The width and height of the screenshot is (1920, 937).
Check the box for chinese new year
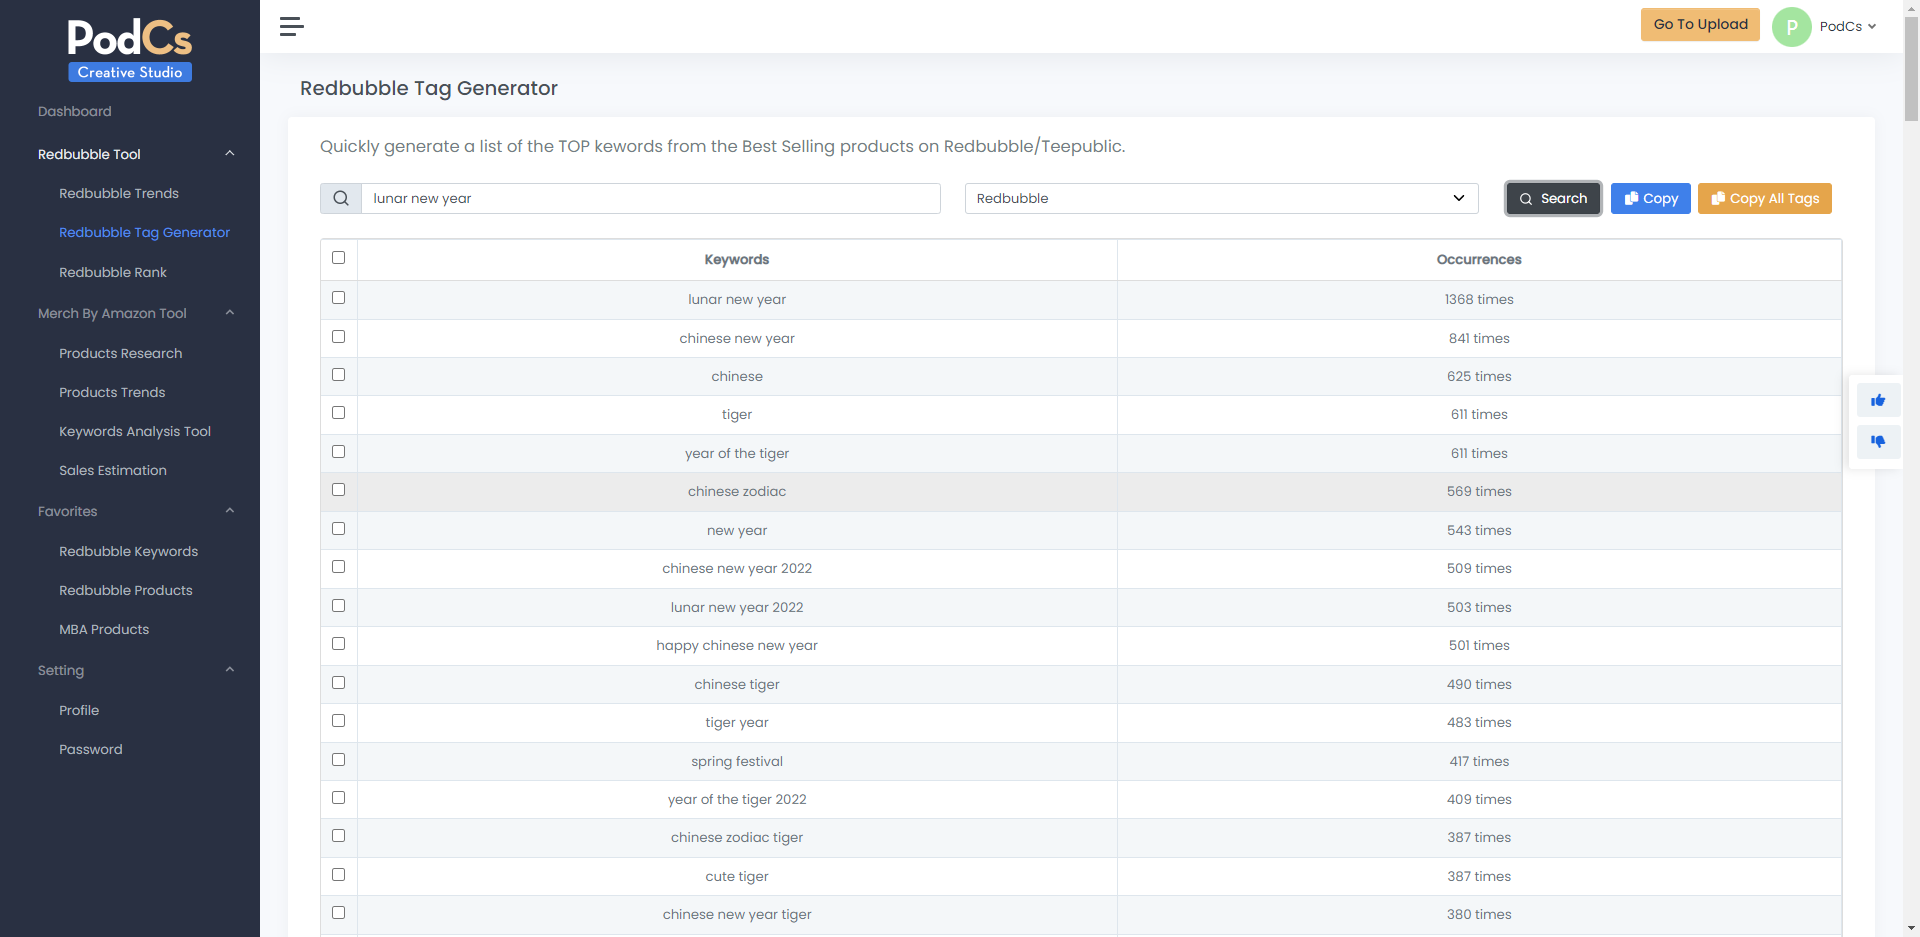(338, 337)
